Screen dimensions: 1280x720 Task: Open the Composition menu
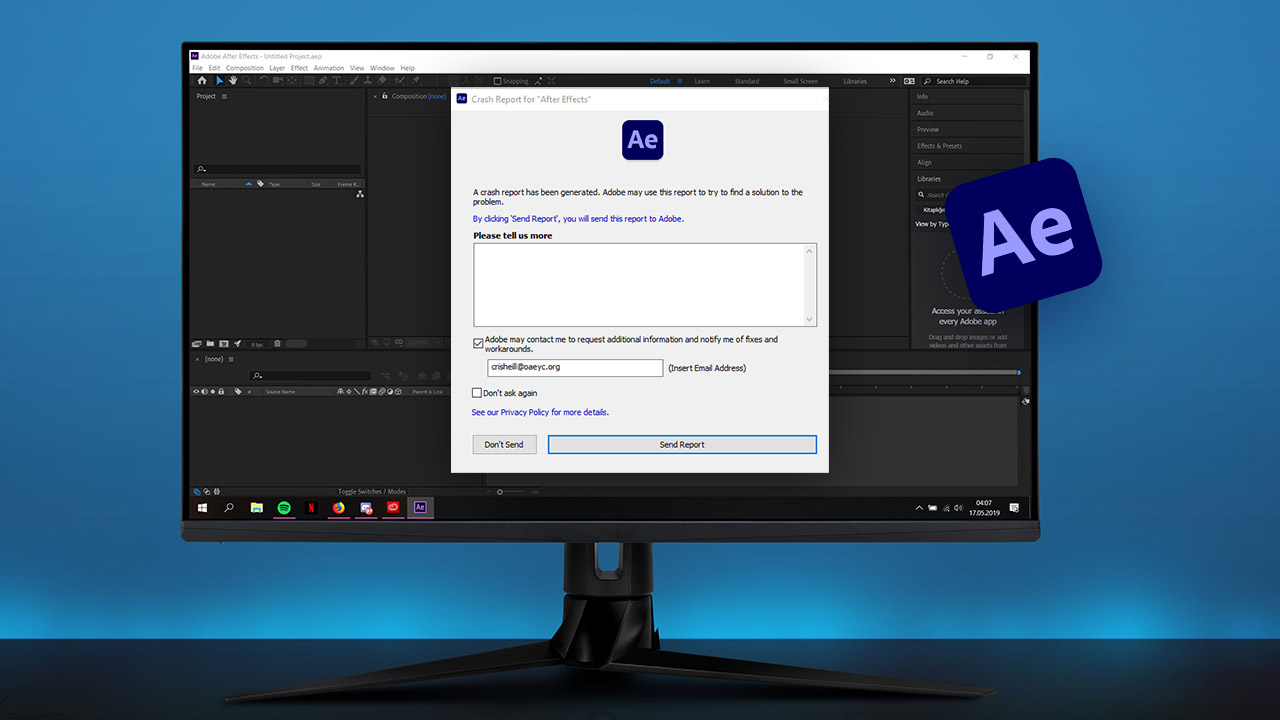point(245,68)
